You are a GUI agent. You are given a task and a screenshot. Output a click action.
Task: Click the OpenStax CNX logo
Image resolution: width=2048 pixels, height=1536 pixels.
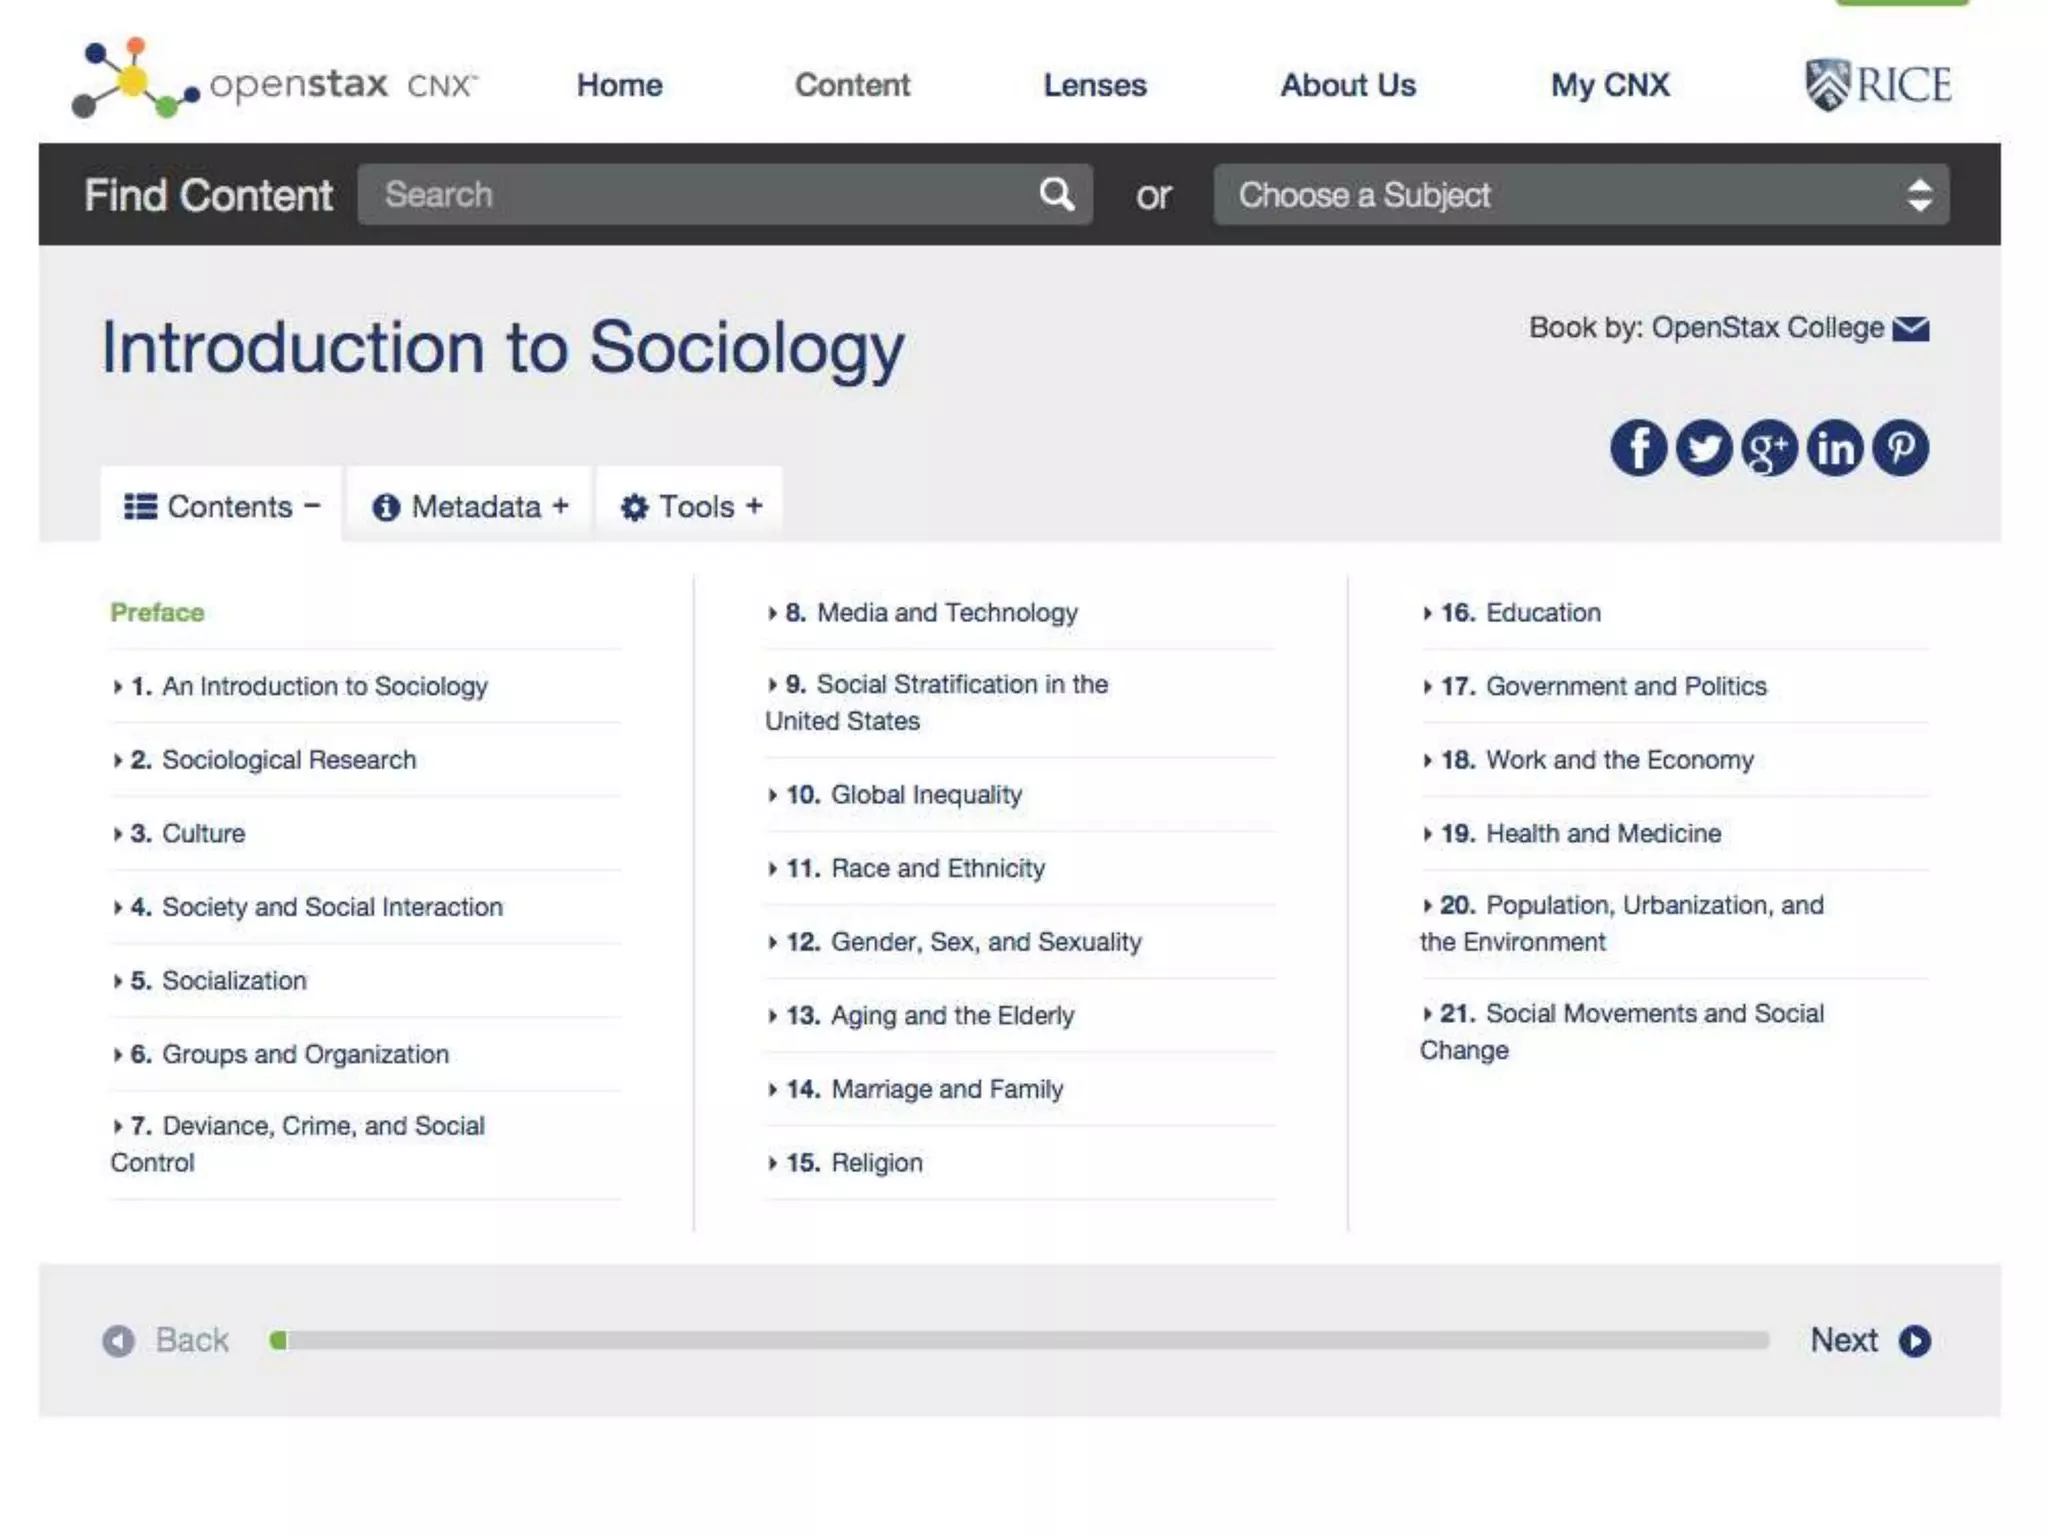[275, 80]
